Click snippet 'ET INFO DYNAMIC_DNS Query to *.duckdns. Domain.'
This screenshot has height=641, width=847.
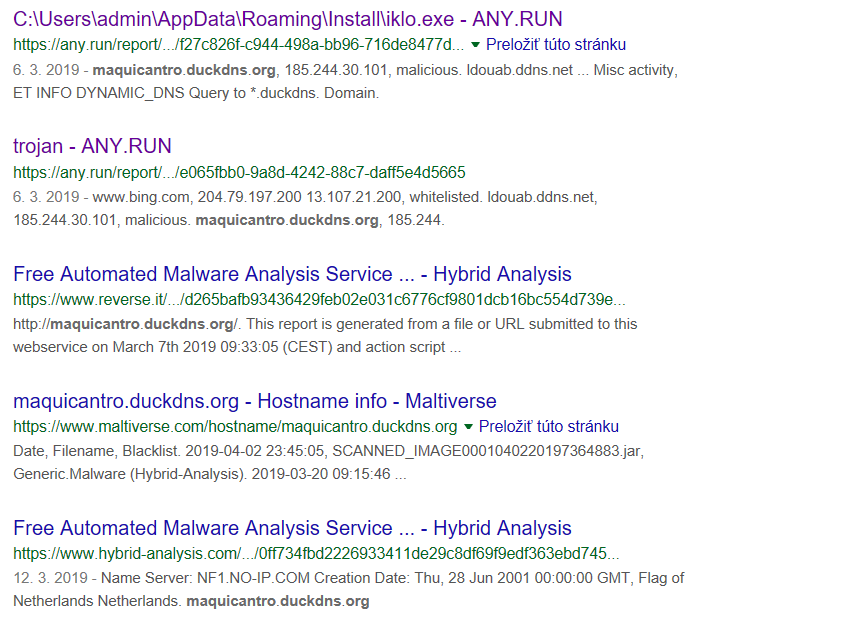coord(196,93)
